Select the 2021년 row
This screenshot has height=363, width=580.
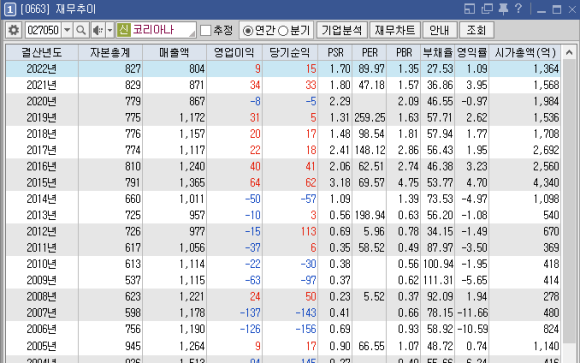[283, 85]
